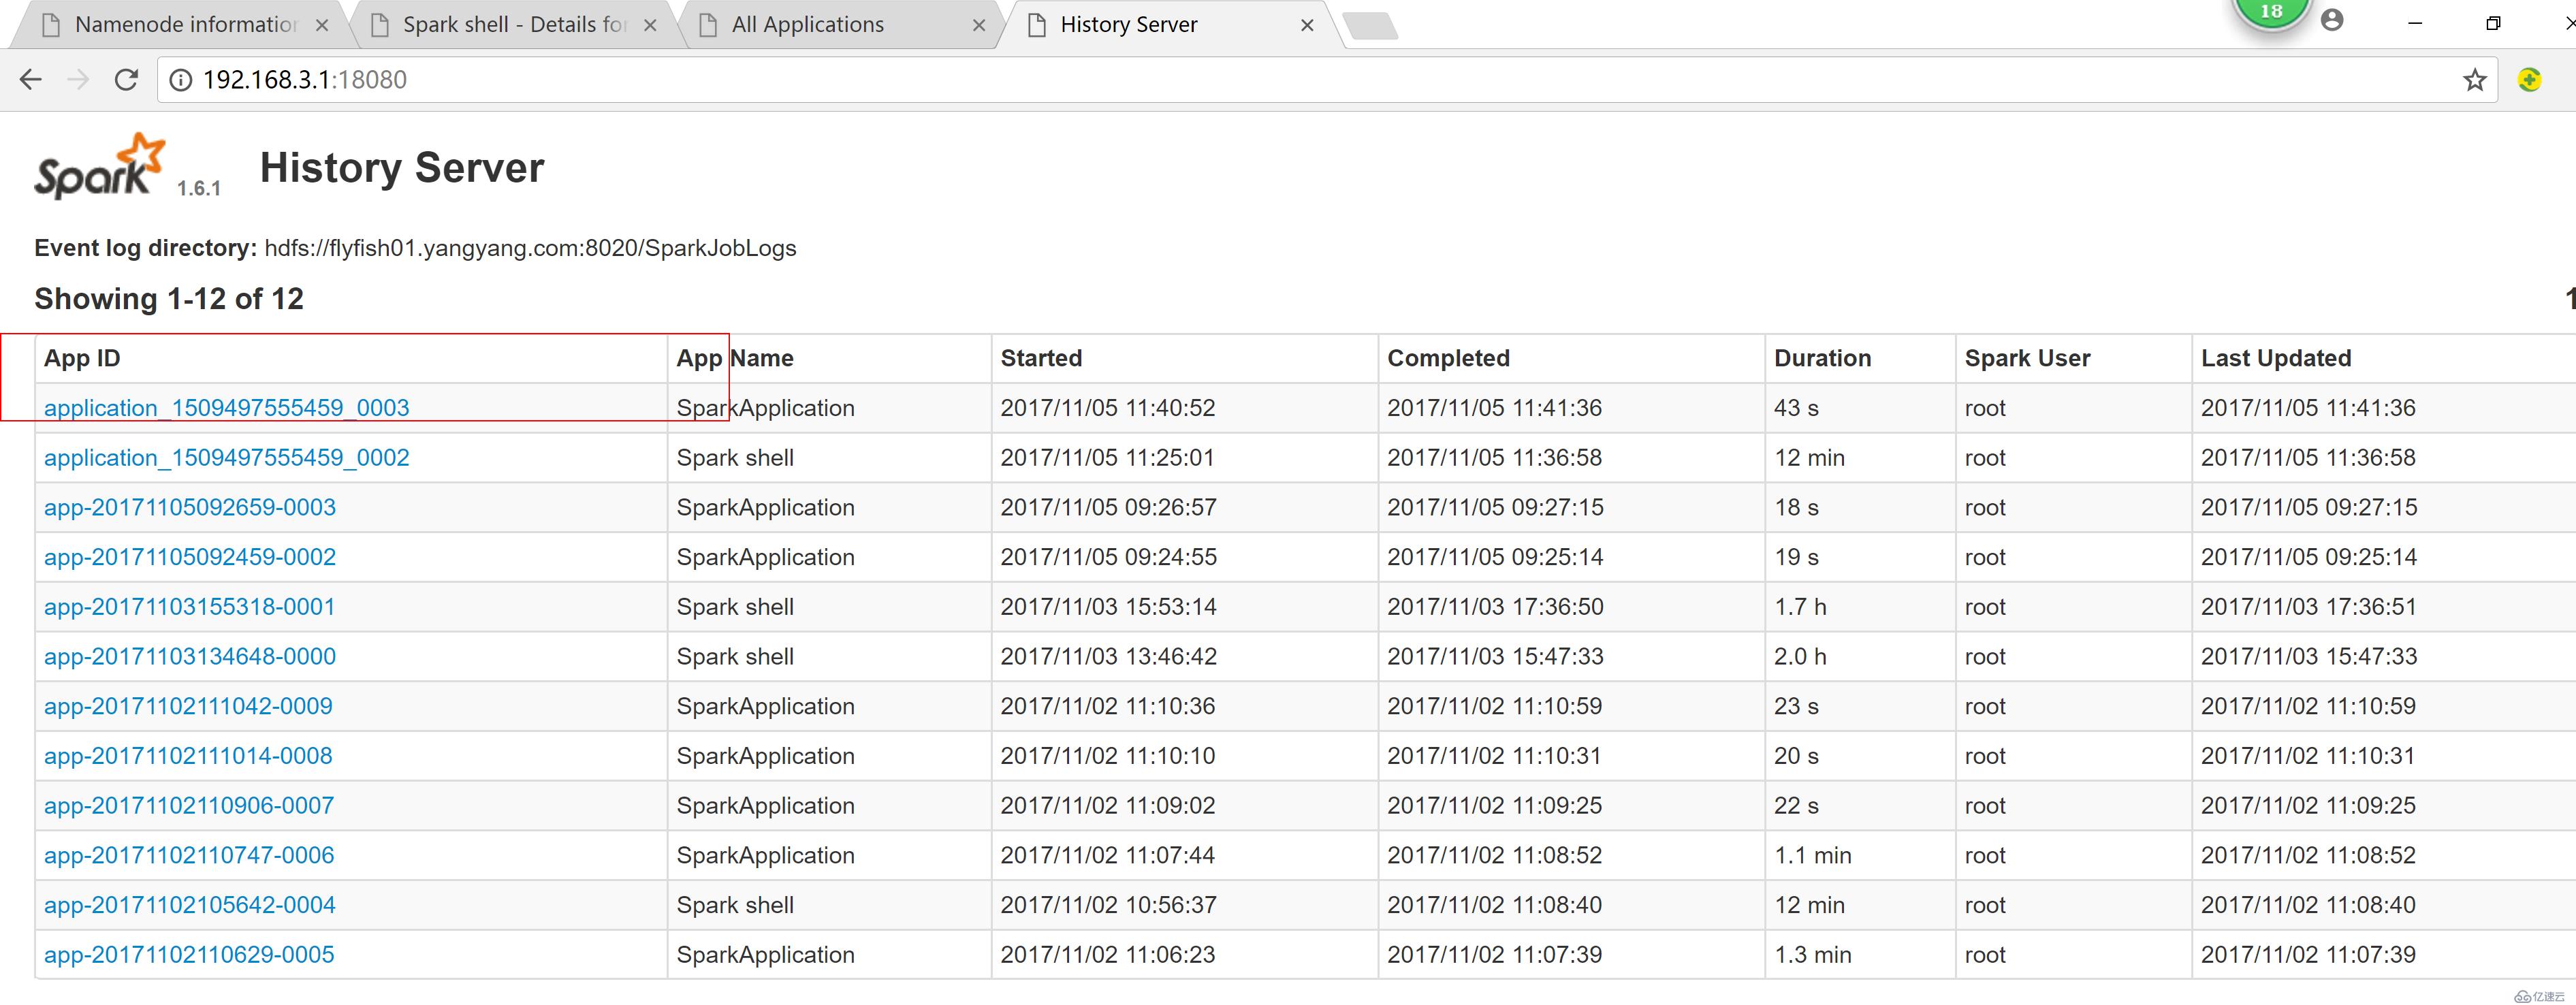Click the started time 2017/11/05 11:40:52
2576x1005 pixels.
click(x=1108, y=408)
